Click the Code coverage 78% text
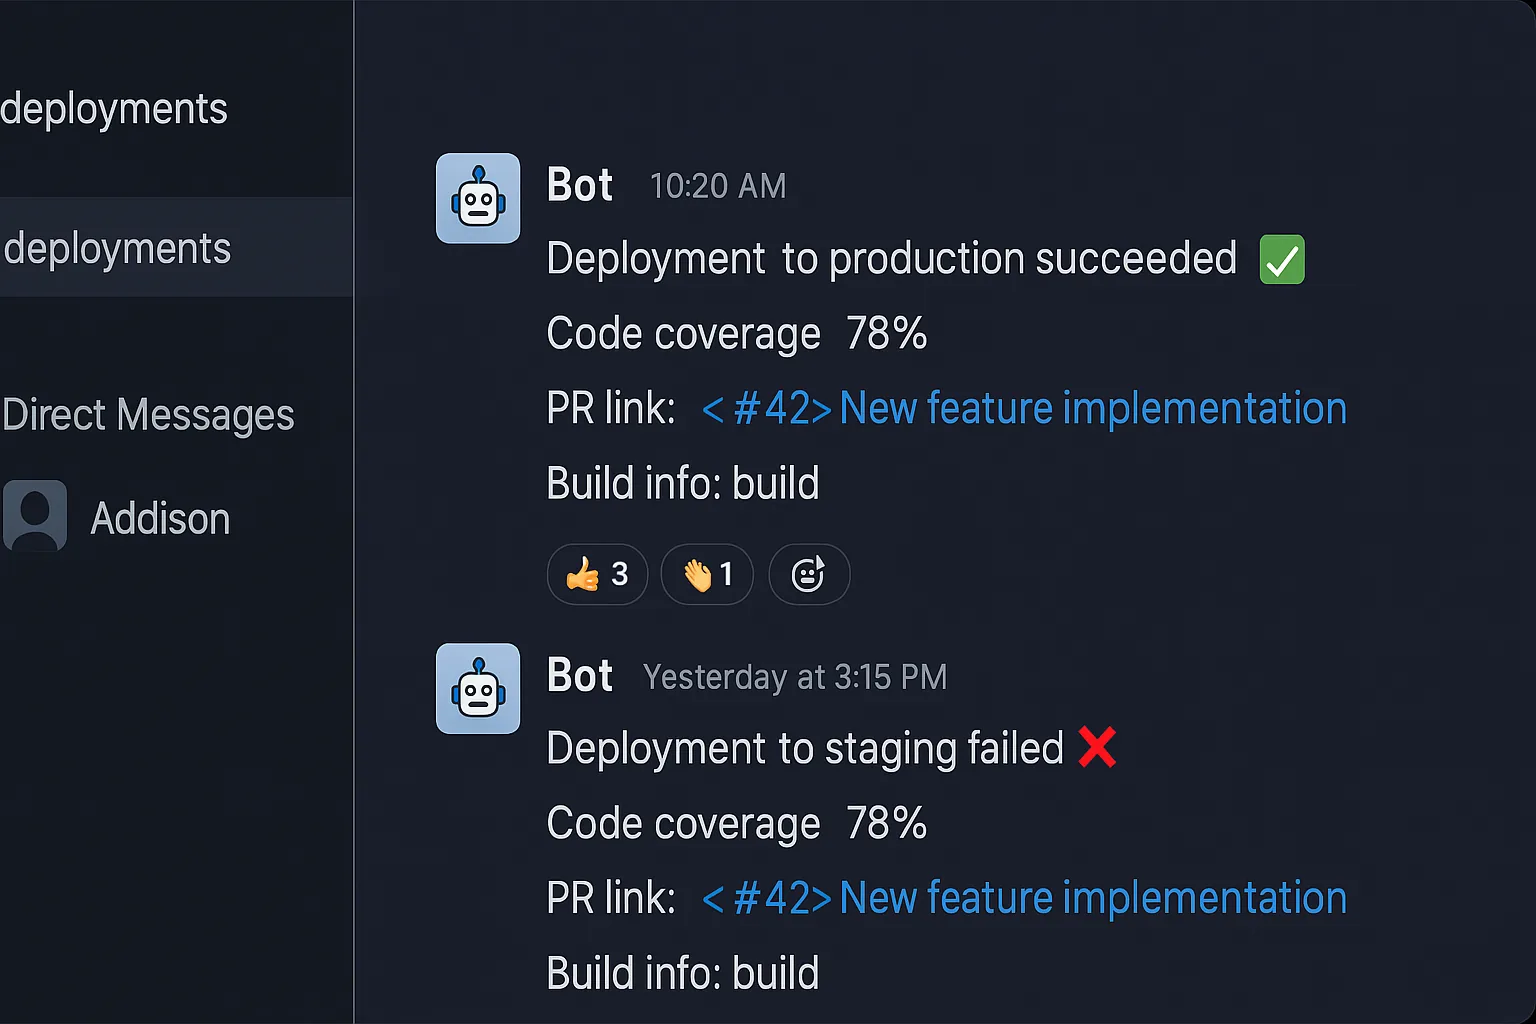Screen dimensions: 1536x1024 point(736,334)
